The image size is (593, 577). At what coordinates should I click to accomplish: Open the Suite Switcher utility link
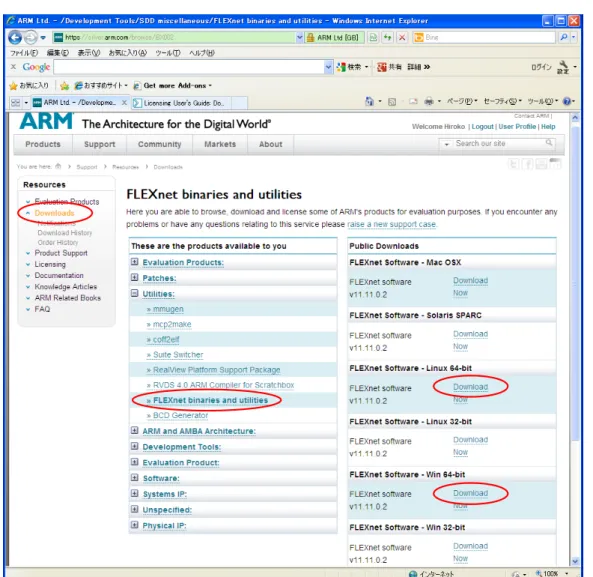tap(178, 355)
